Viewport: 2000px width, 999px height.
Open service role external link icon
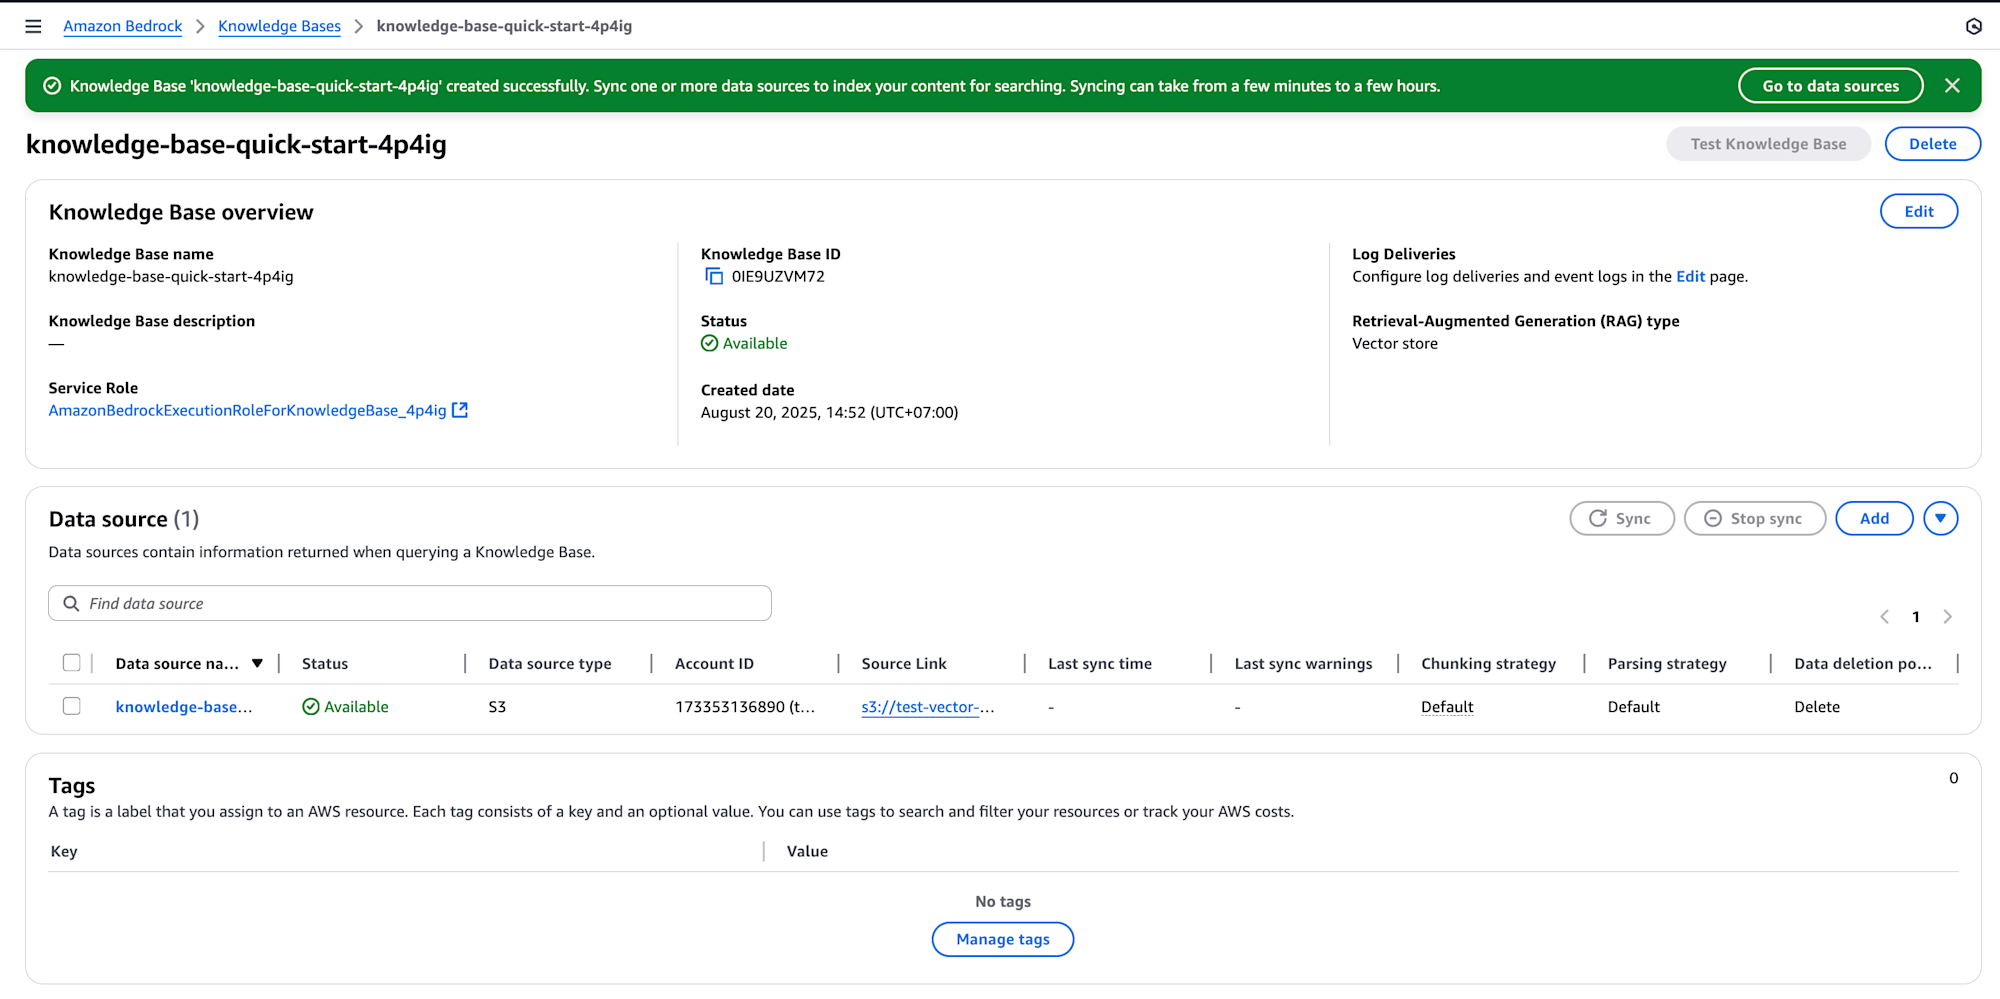[460, 410]
